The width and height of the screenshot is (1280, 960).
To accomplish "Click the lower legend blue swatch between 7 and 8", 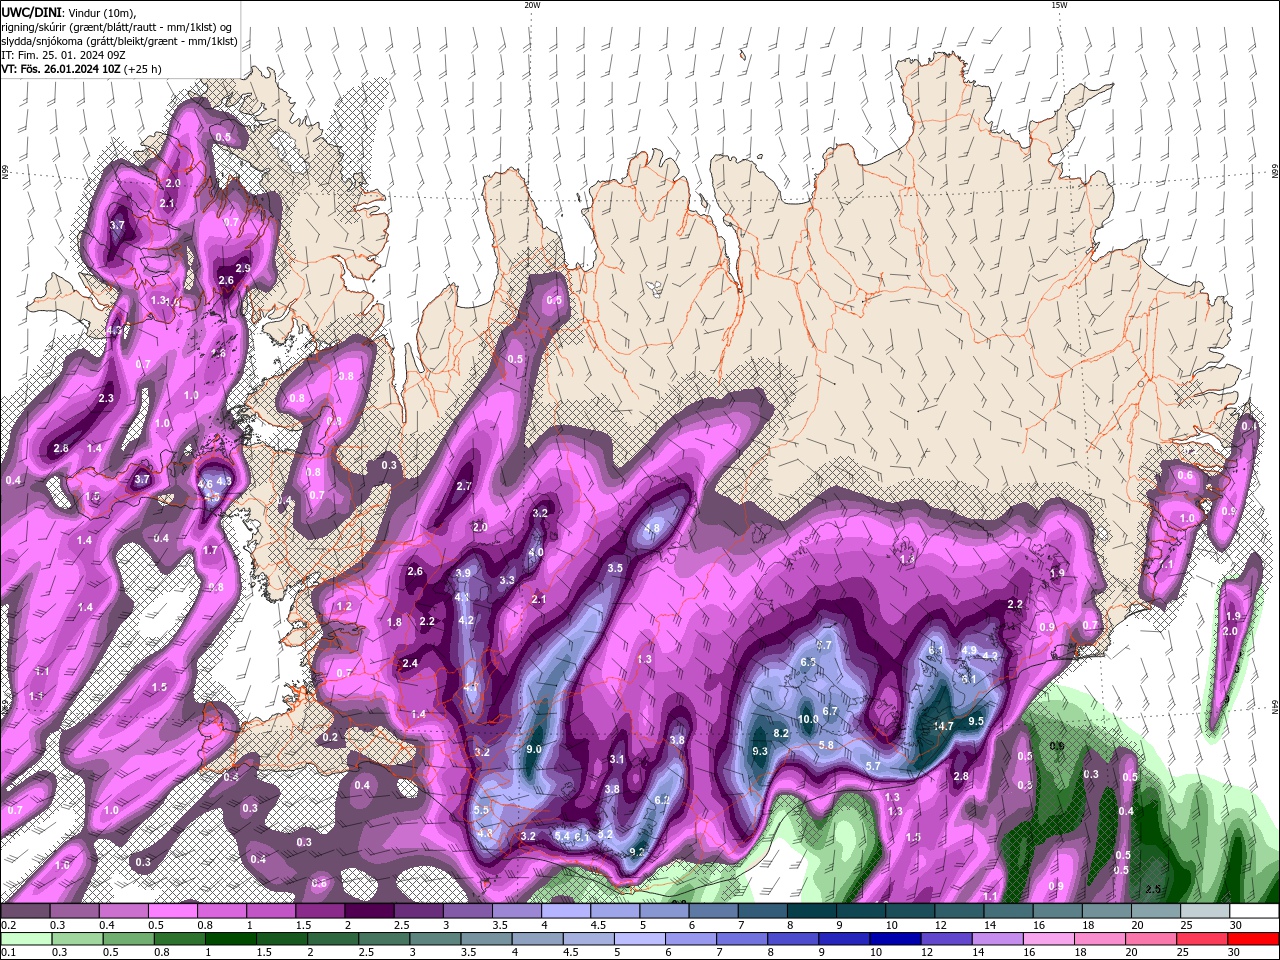I will (x=742, y=939).
